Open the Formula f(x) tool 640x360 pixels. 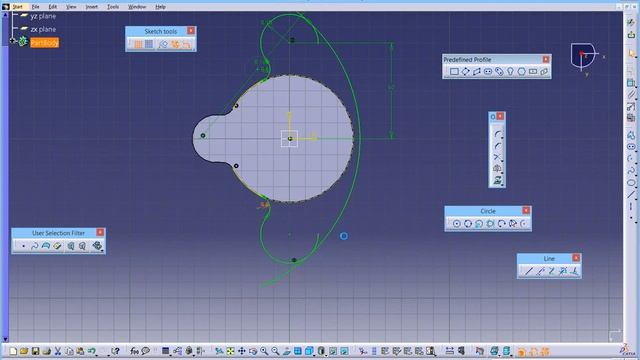(x=134, y=351)
